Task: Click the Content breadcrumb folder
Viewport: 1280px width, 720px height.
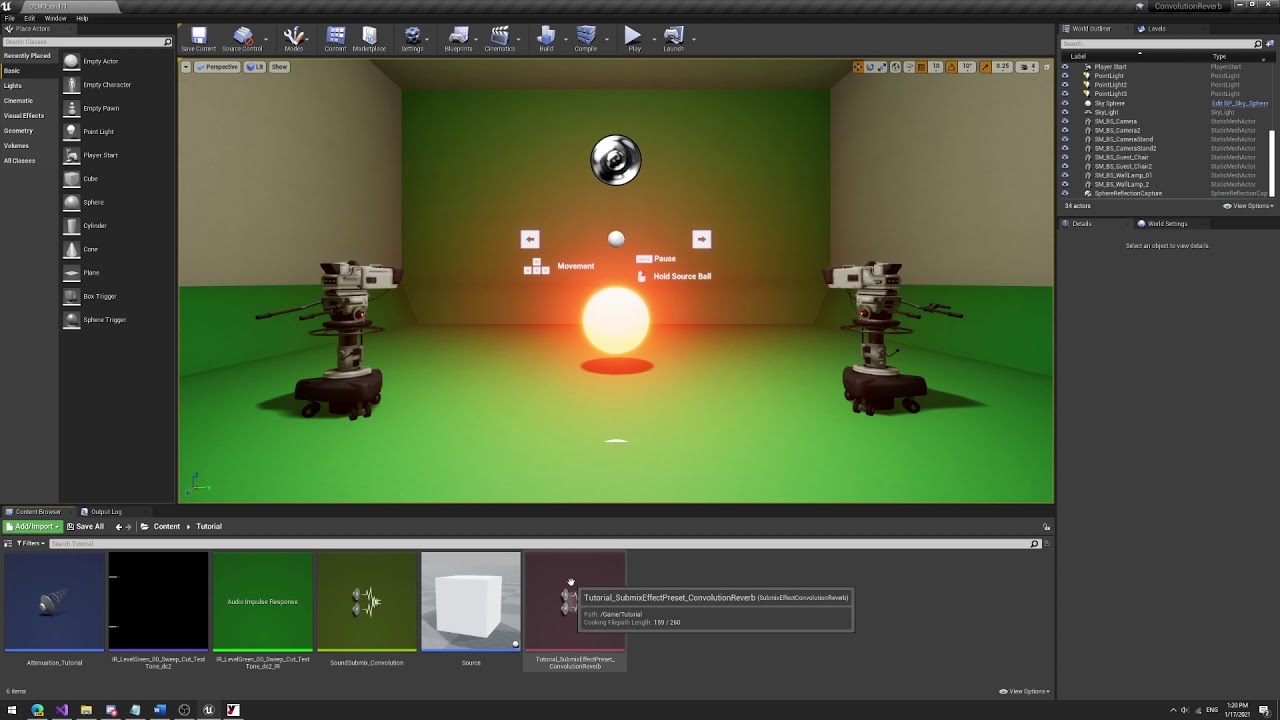Action: (x=167, y=527)
